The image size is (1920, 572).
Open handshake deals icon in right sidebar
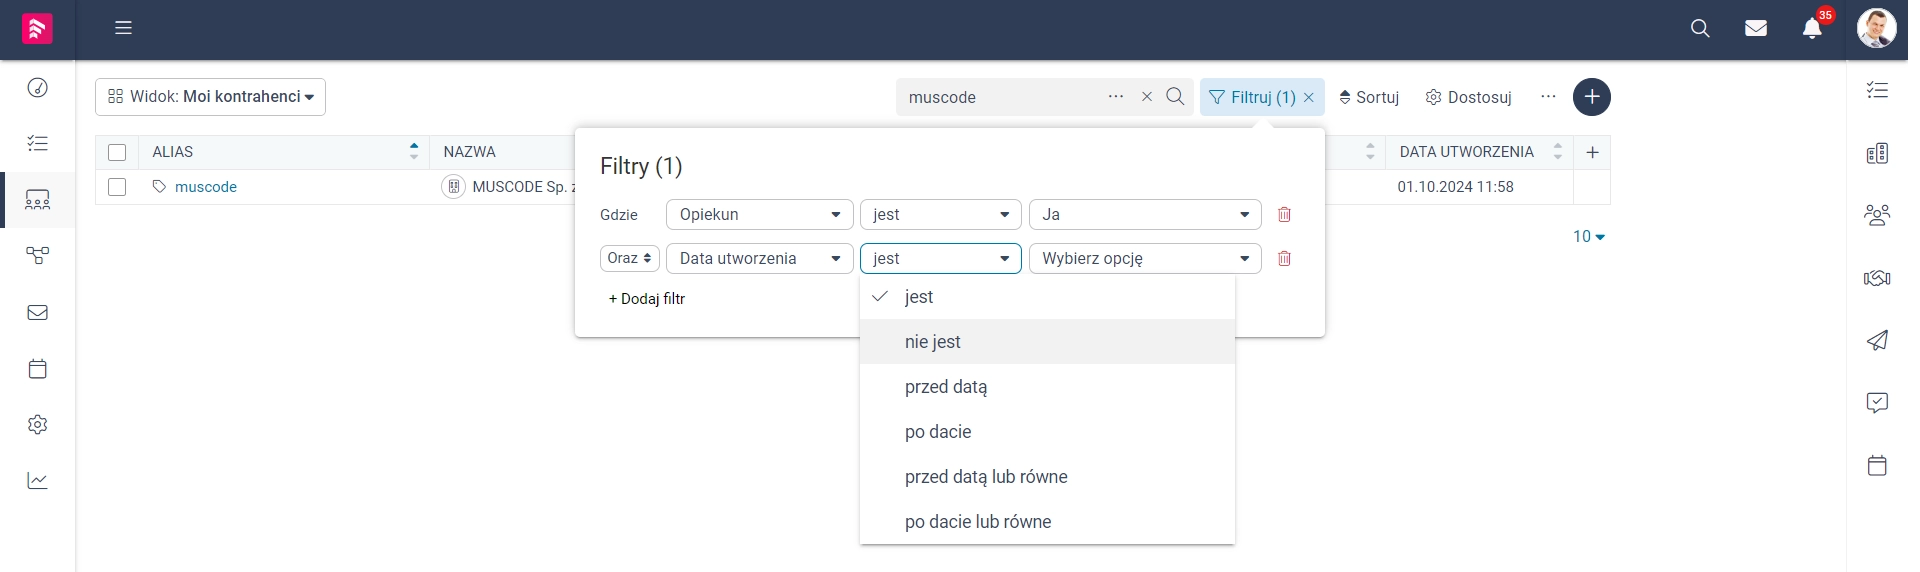(1877, 278)
